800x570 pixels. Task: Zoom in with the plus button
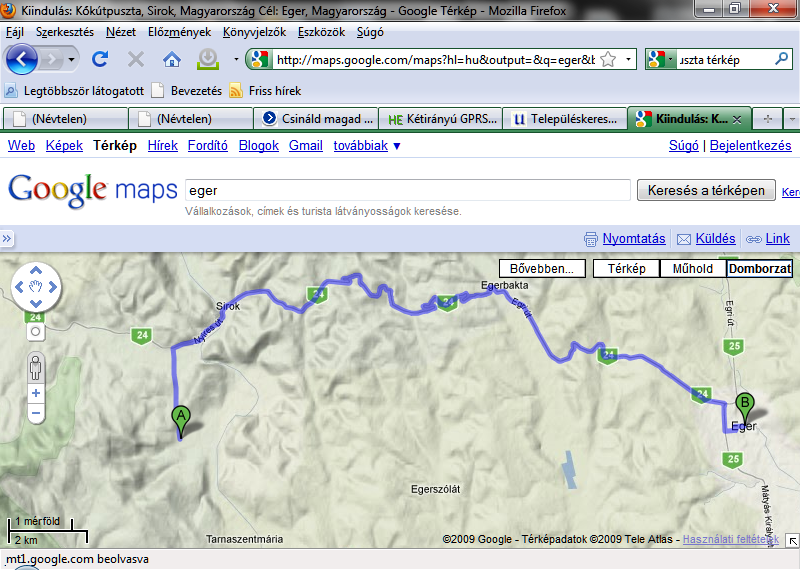(x=36, y=393)
